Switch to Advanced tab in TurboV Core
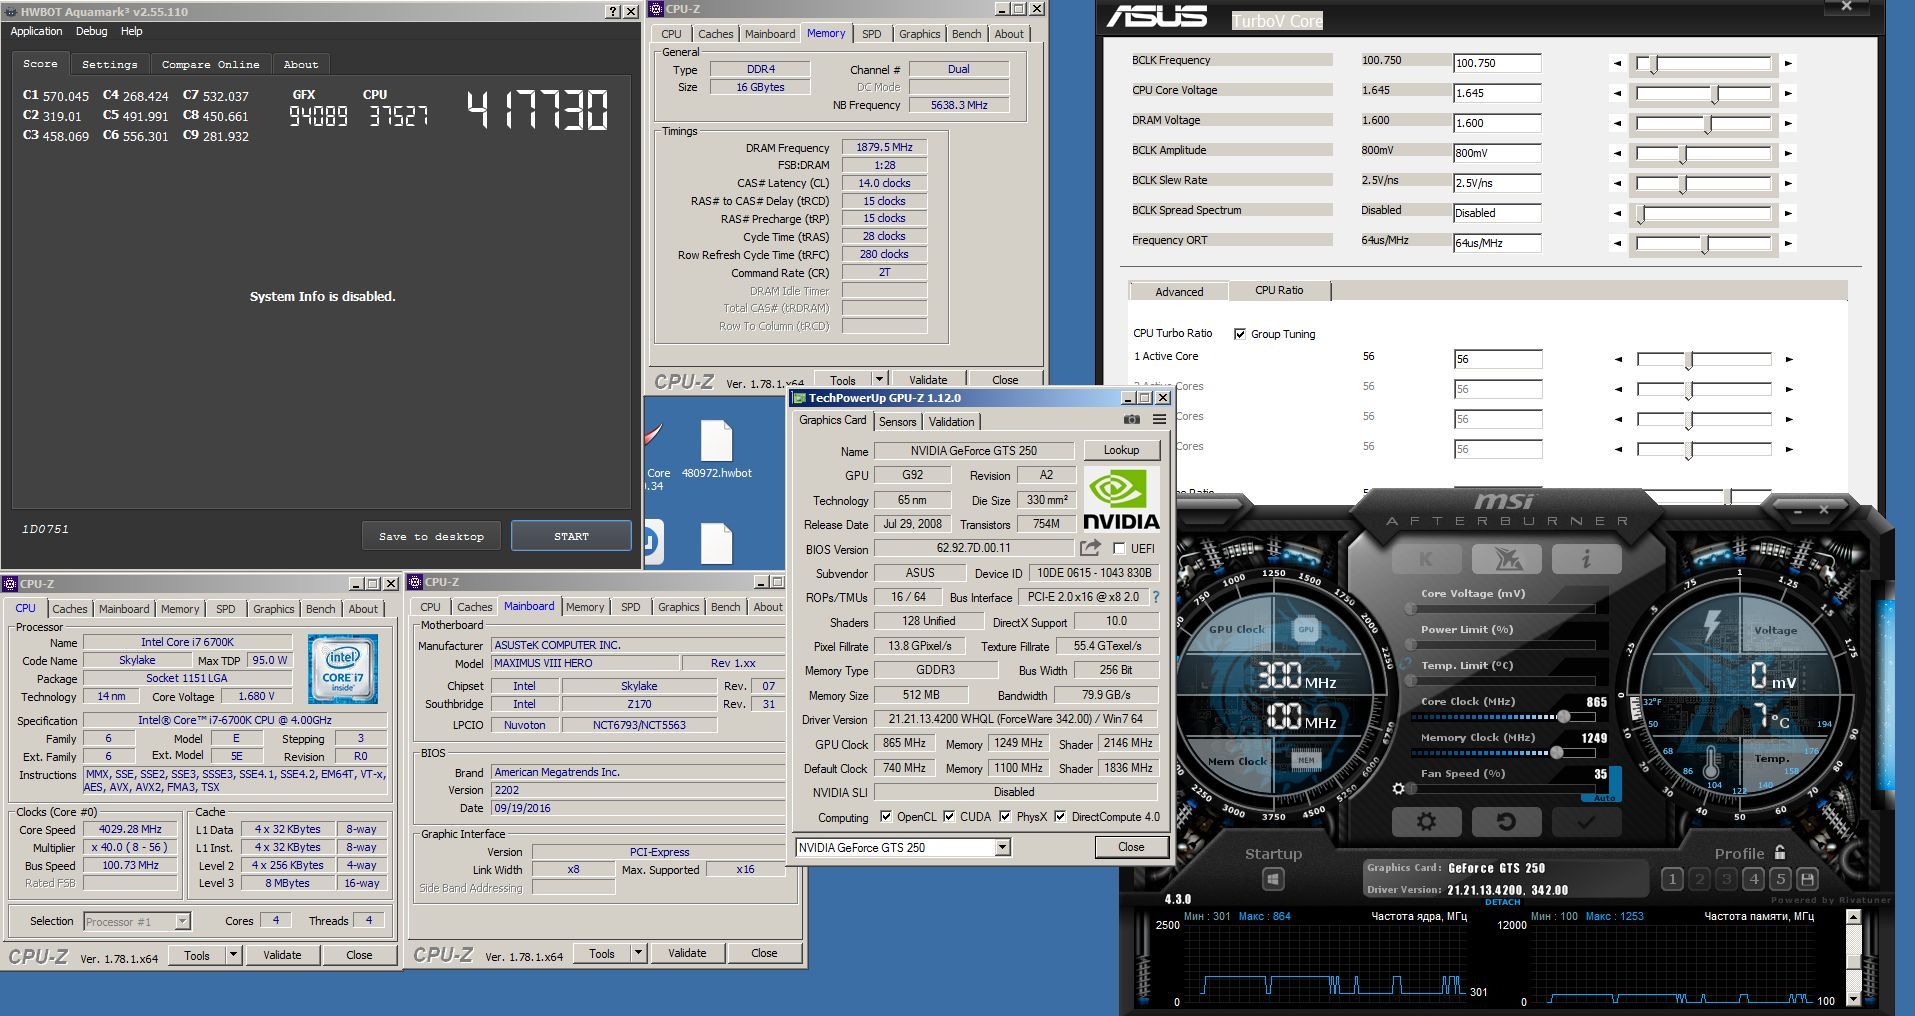This screenshot has height=1016, width=1915. [x=1179, y=292]
